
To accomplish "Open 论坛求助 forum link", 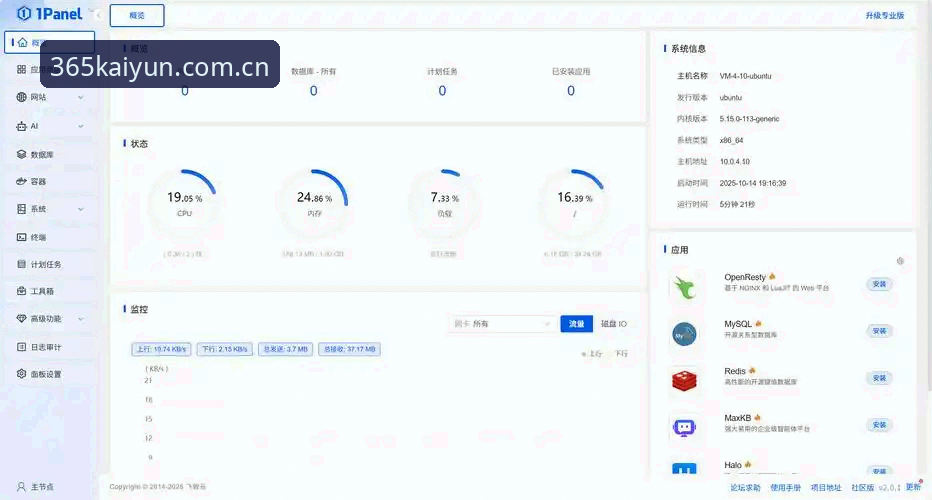I will click(x=745, y=488).
